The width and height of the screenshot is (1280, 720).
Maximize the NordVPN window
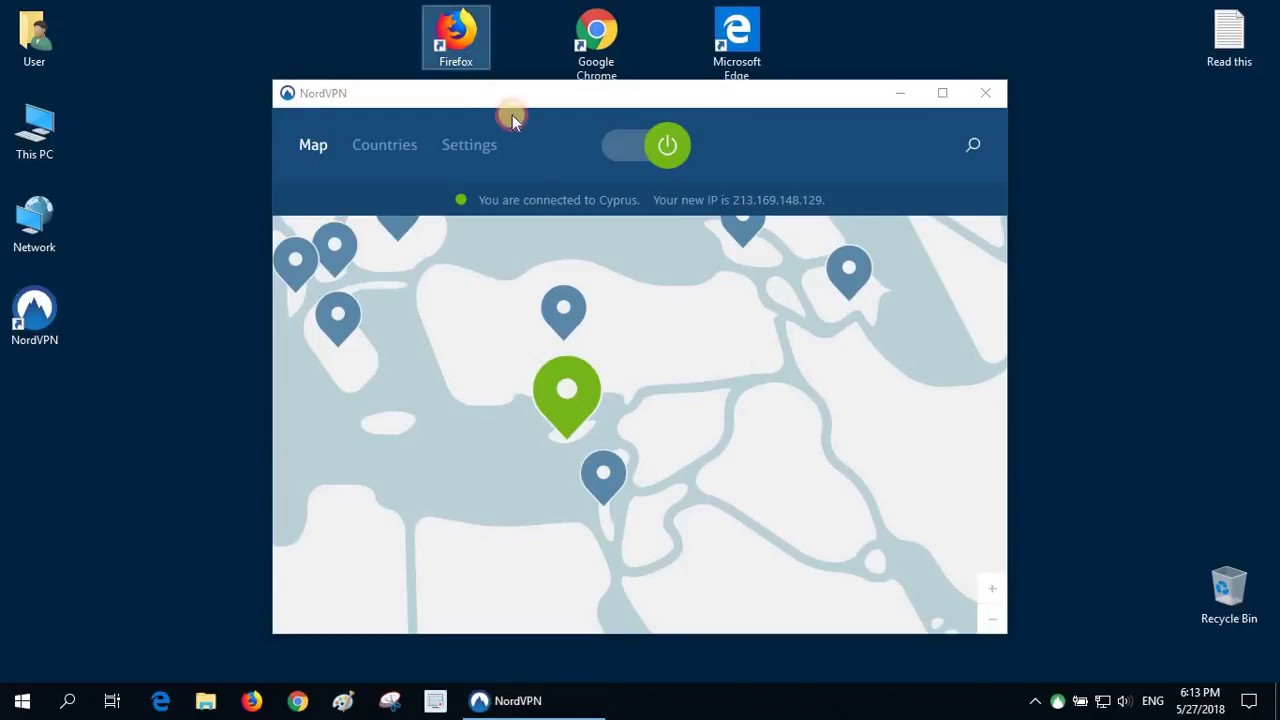pos(942,93)
